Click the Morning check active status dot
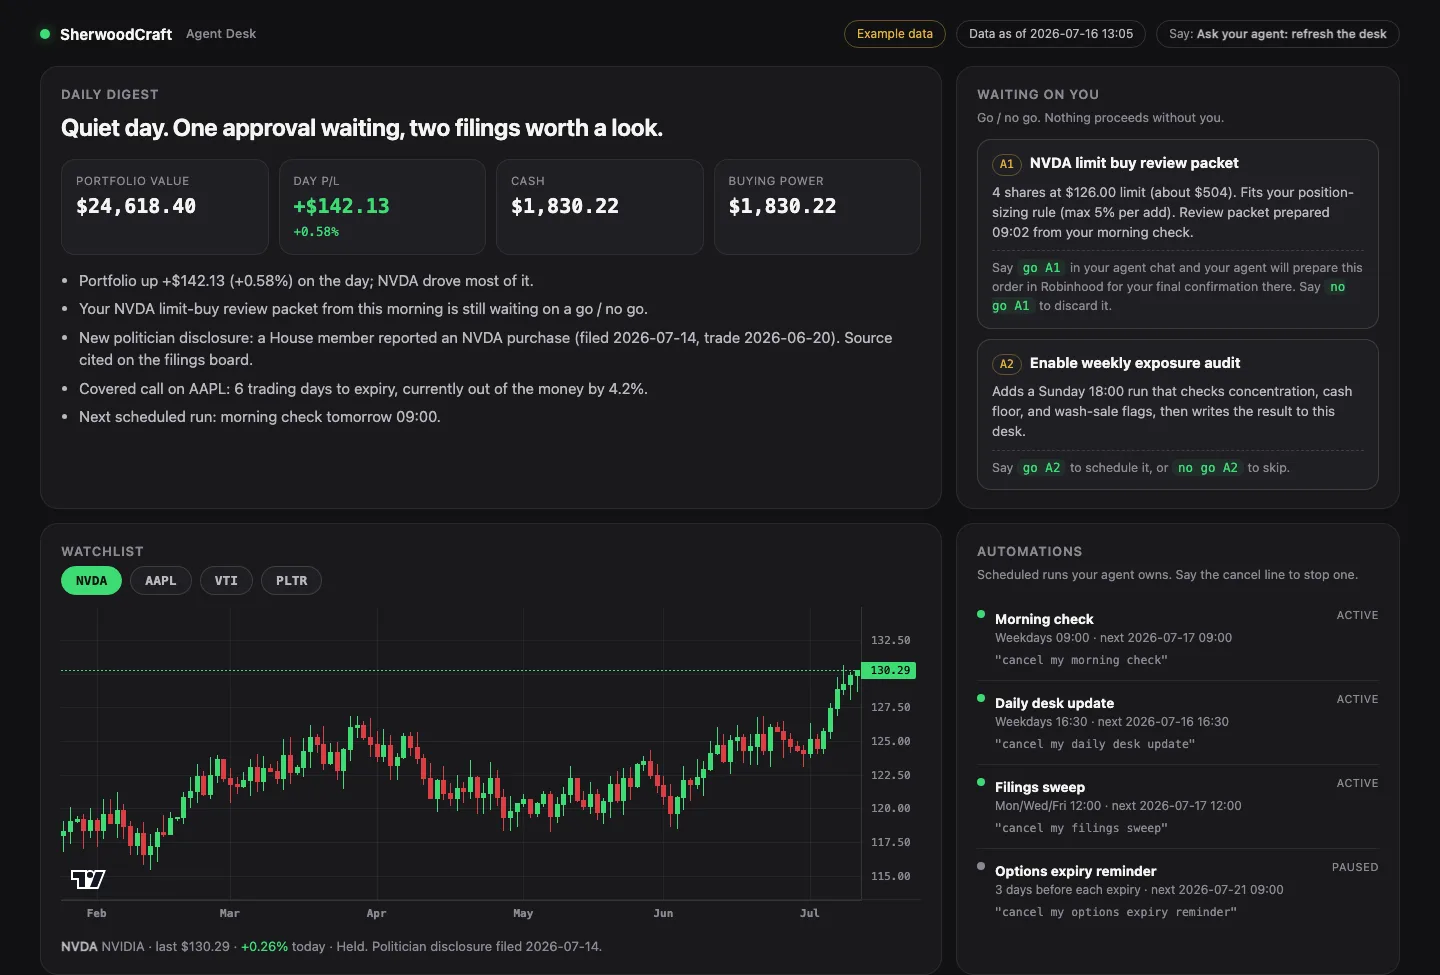1440x975 pixels. click(981, 614)
